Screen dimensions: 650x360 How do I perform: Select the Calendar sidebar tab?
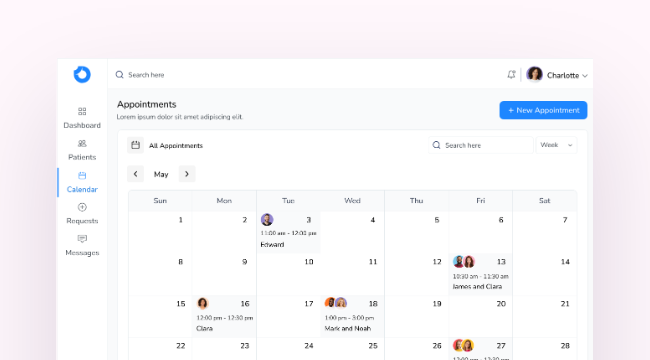(x=82, y=182)
